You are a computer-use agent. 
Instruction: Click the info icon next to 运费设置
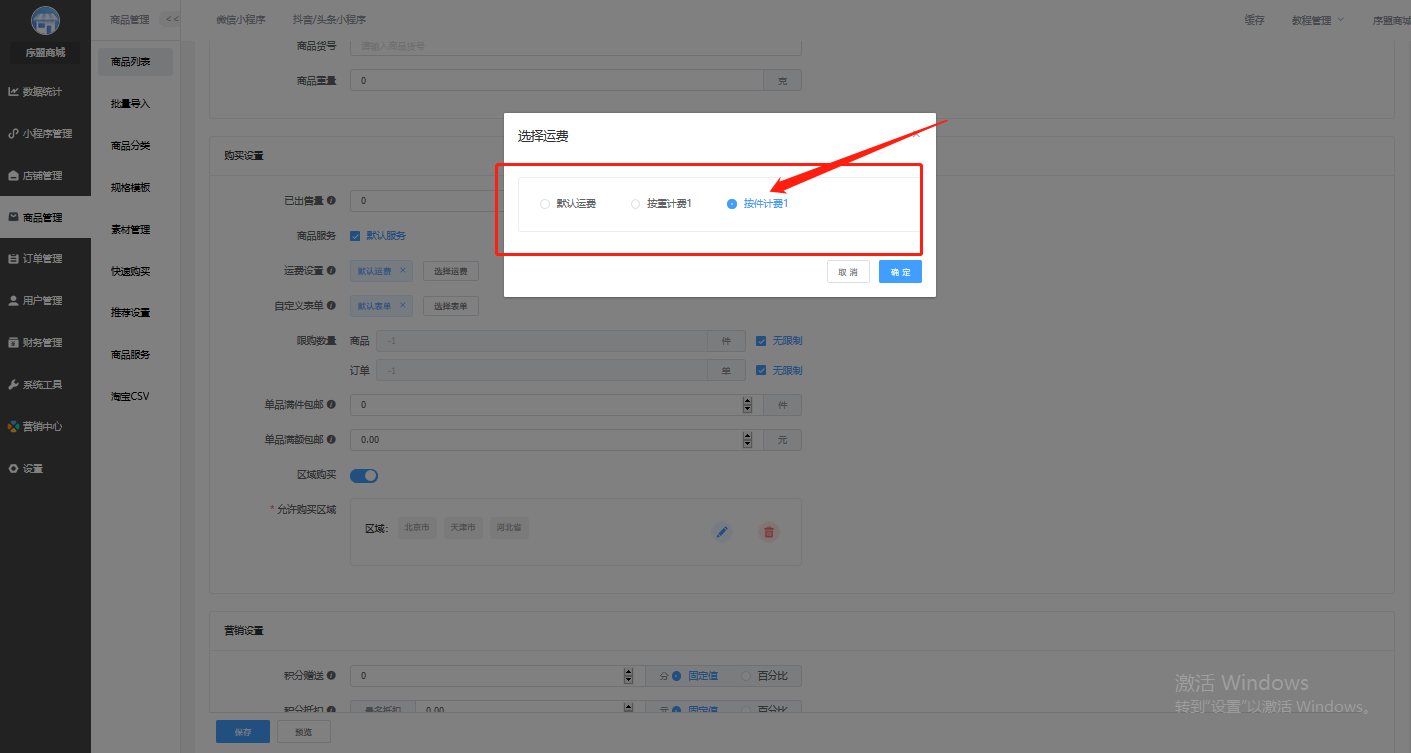click(331, 270)
